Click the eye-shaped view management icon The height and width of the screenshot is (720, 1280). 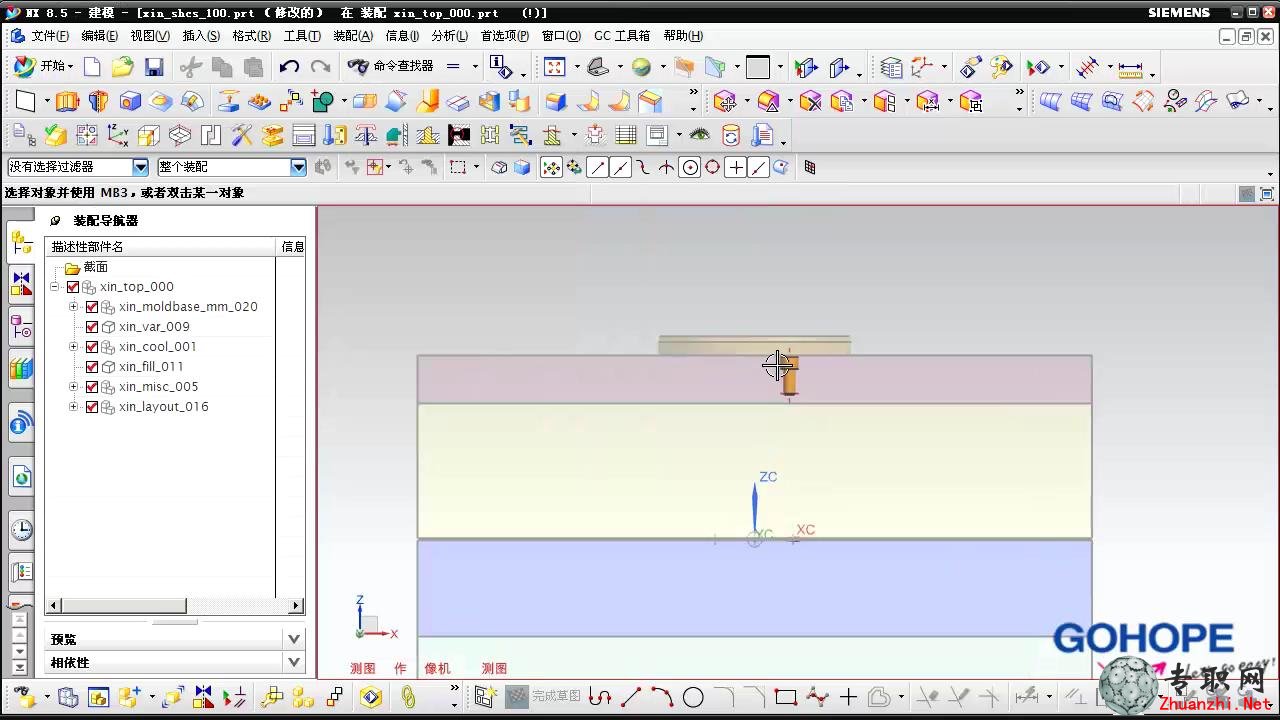(x=699, y=135)
